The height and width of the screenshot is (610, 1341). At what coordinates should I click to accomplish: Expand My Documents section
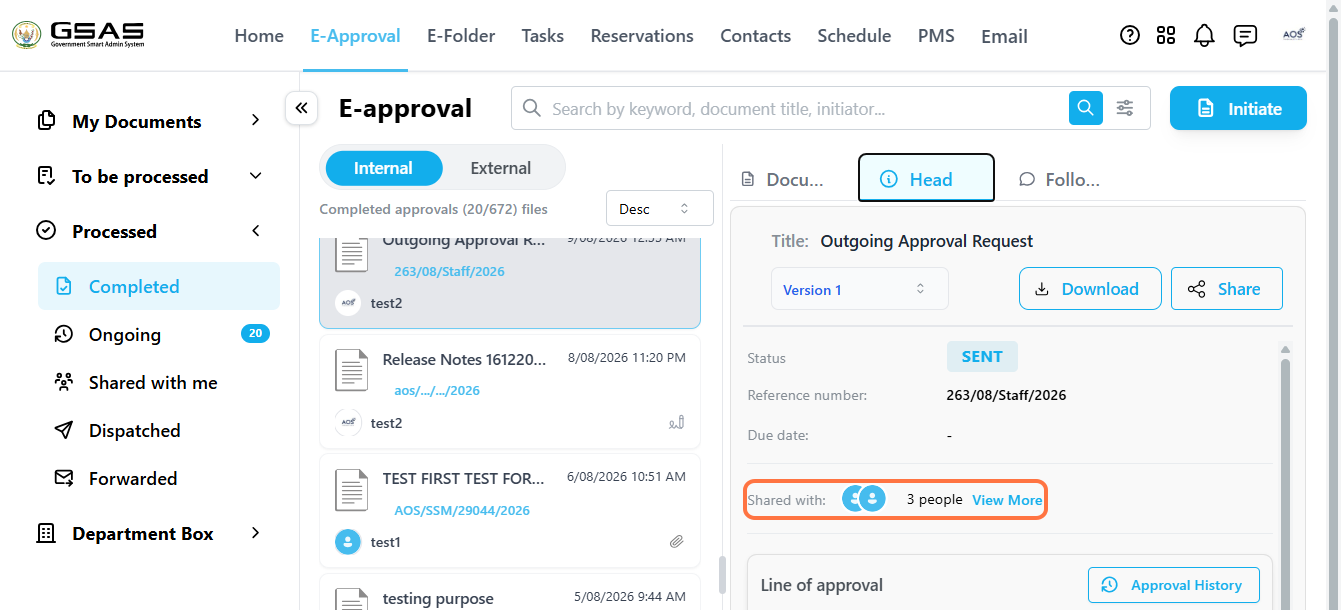pyautogui.click(x=256, y=121)
